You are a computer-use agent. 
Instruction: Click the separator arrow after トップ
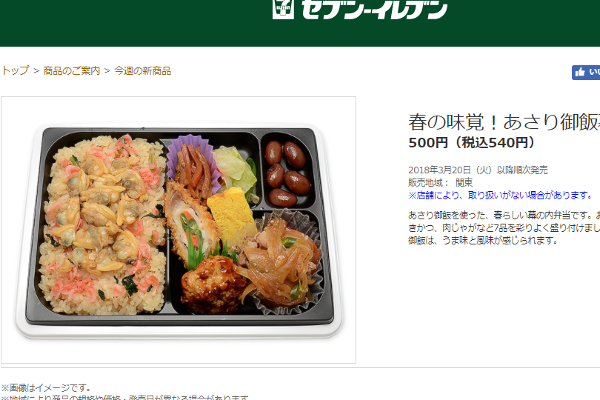[36, 71]
